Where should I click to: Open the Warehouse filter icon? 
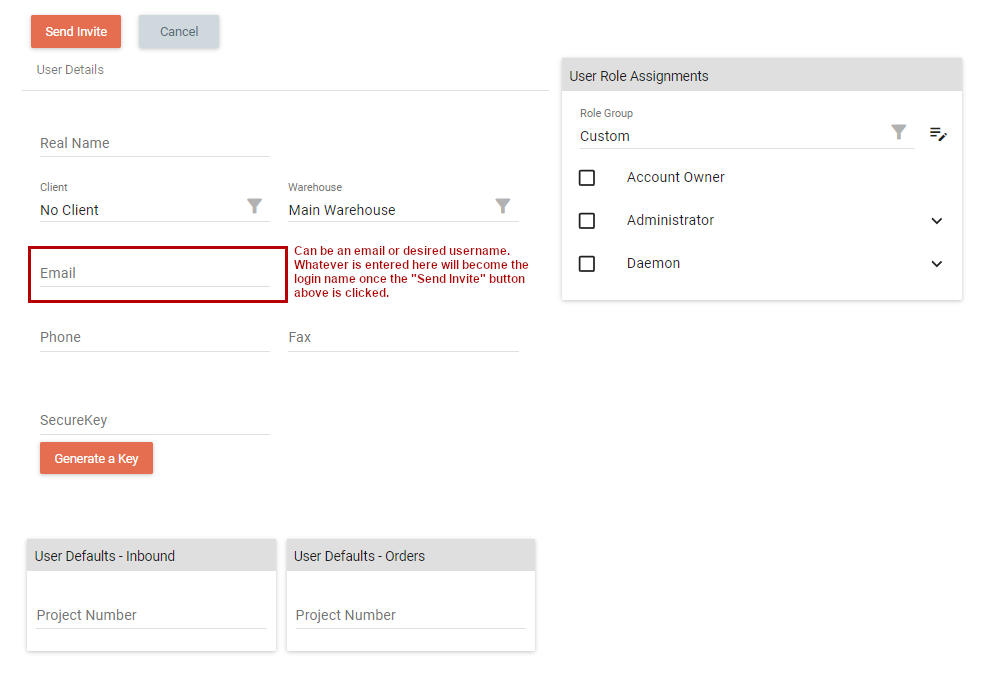(503, 206)
